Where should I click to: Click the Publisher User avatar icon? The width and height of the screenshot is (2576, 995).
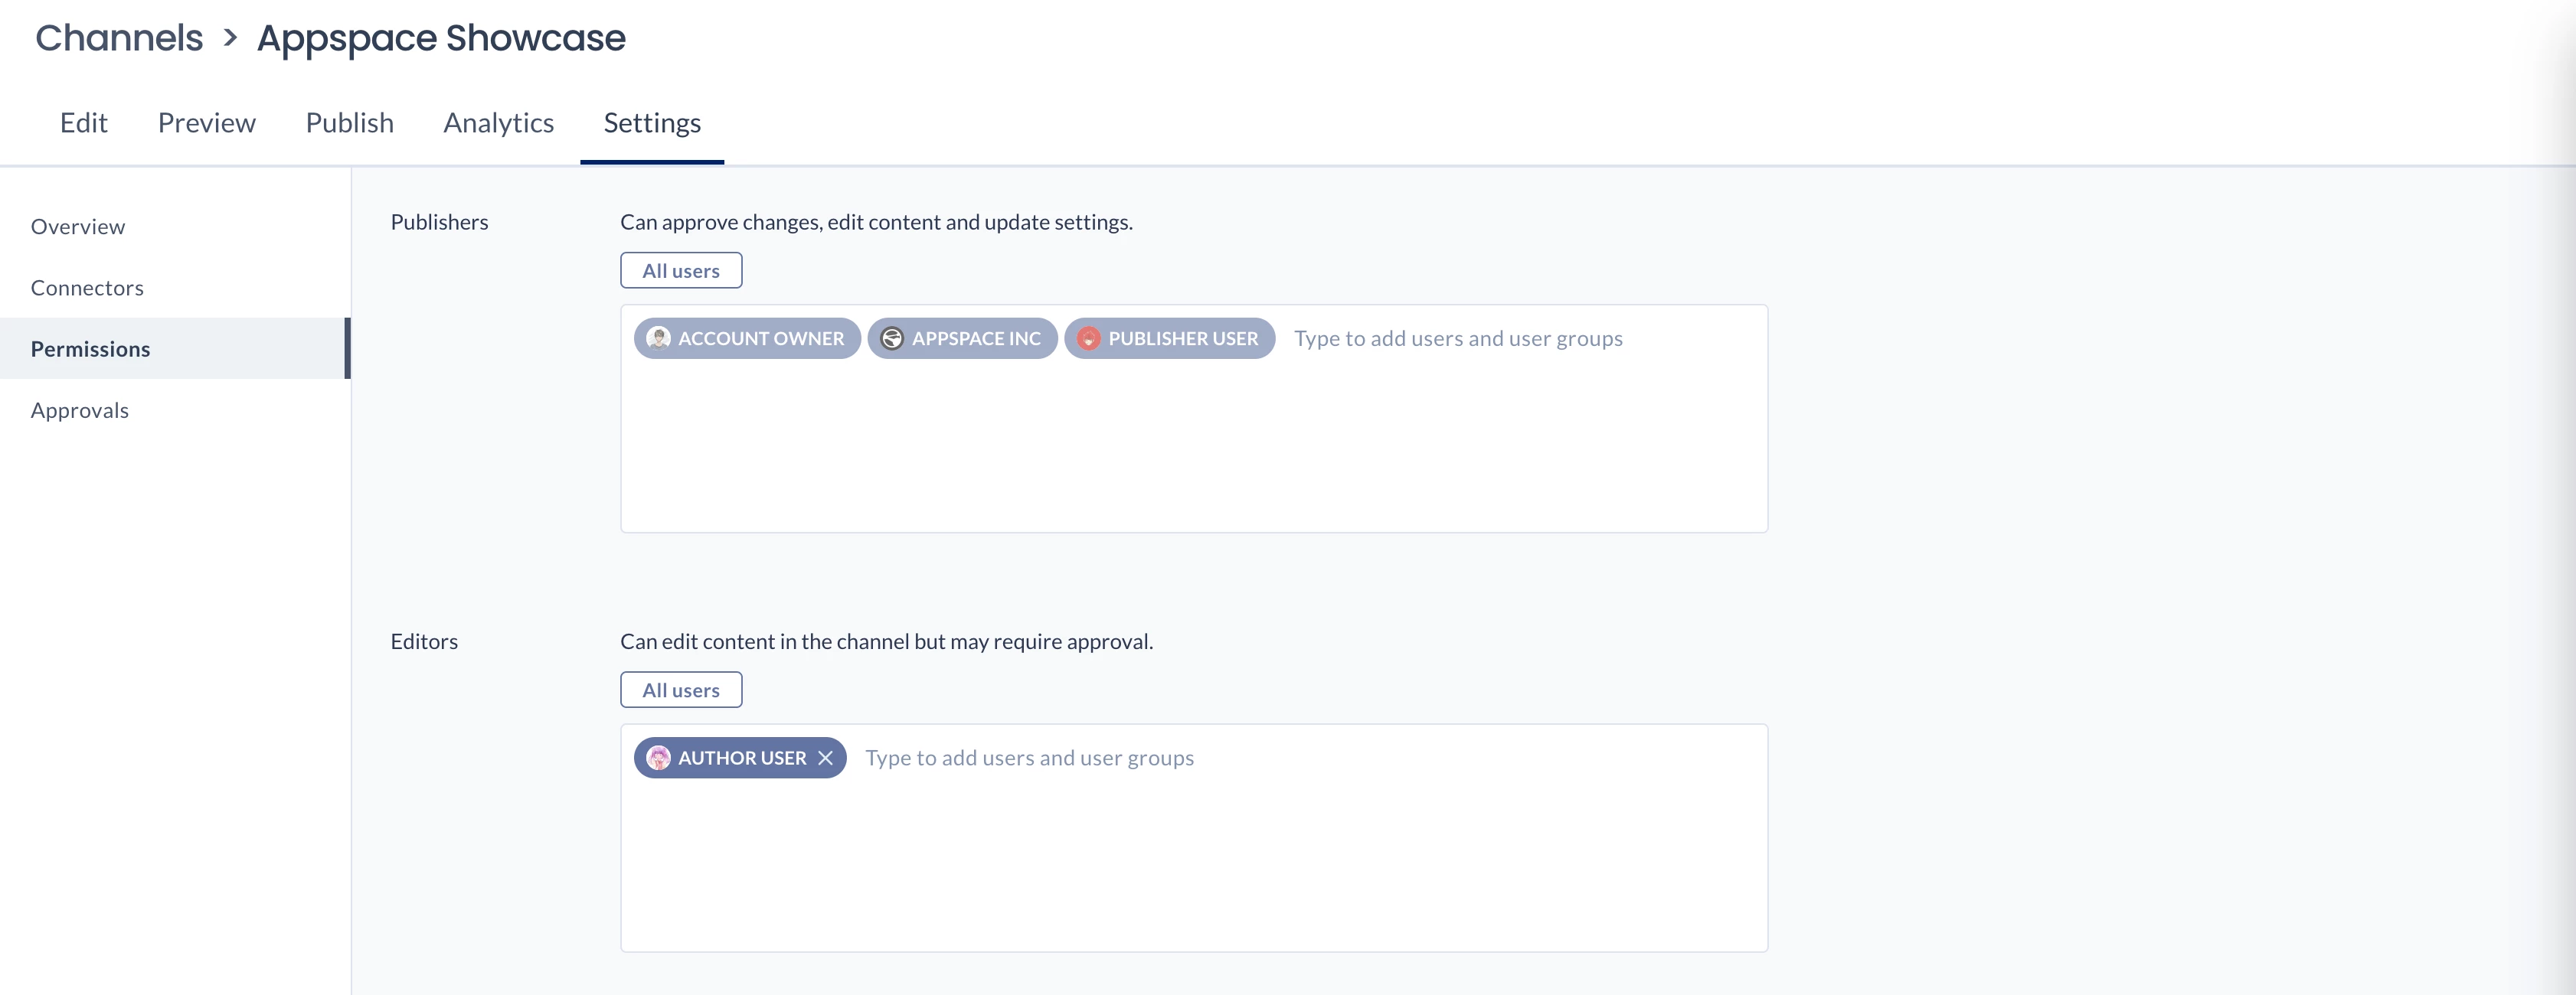(x=1088, y=338)
